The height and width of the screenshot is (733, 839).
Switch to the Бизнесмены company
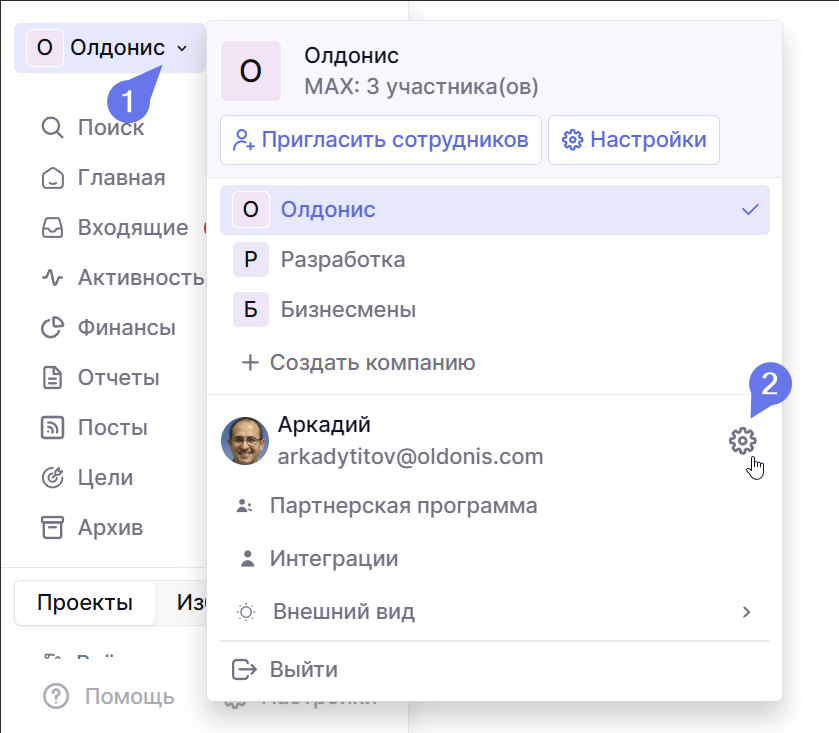(495, 310)
